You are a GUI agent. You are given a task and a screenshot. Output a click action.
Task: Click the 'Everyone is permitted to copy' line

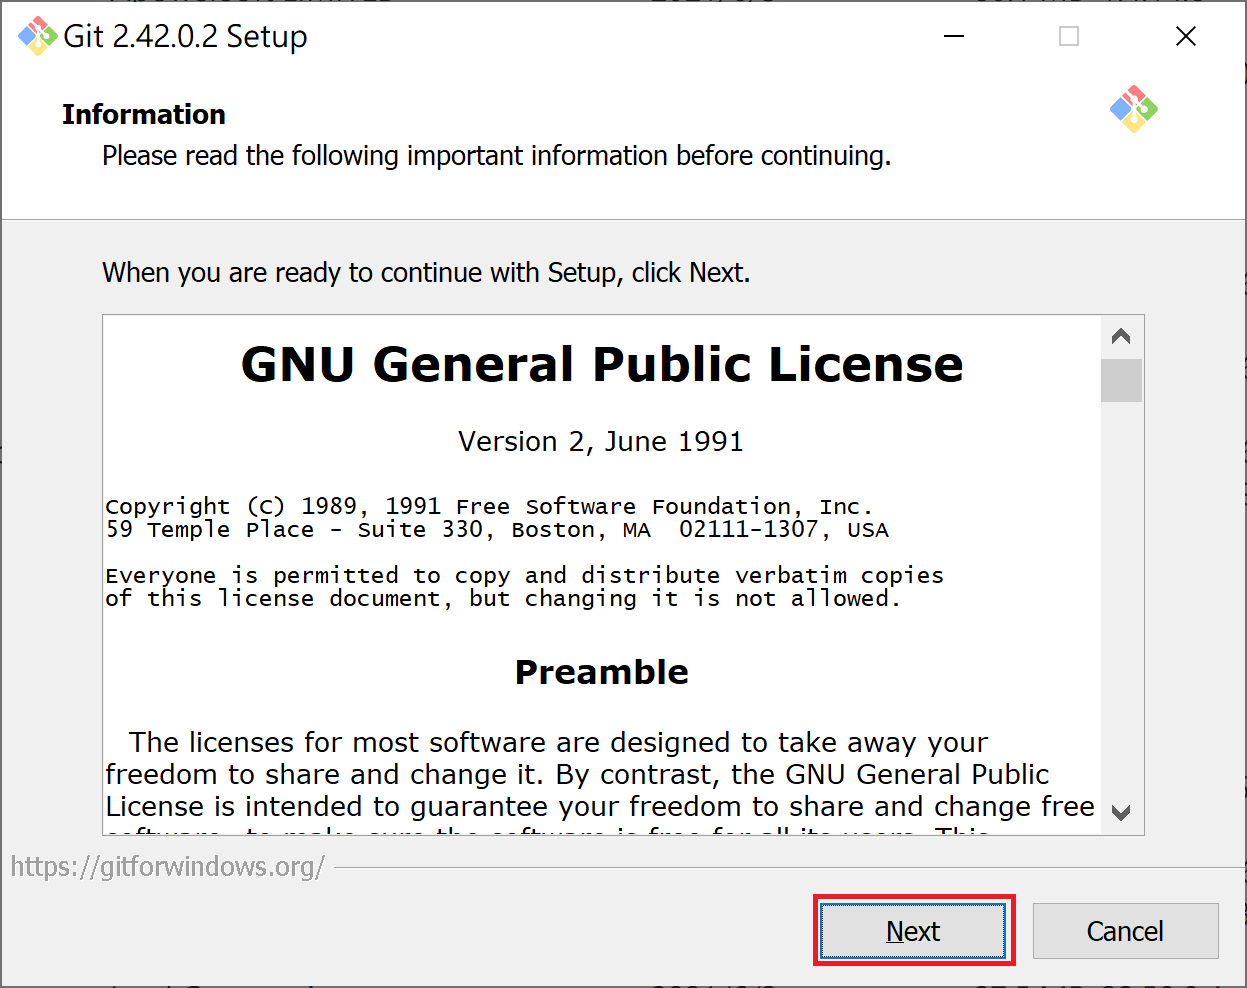click(x=525, y=576)
